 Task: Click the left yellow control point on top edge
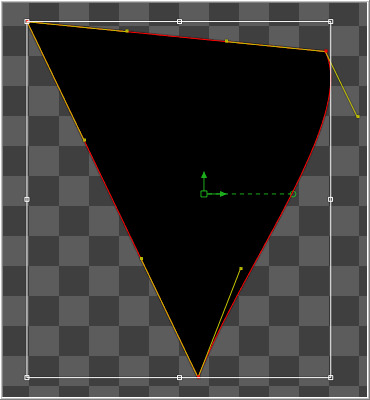127,31
